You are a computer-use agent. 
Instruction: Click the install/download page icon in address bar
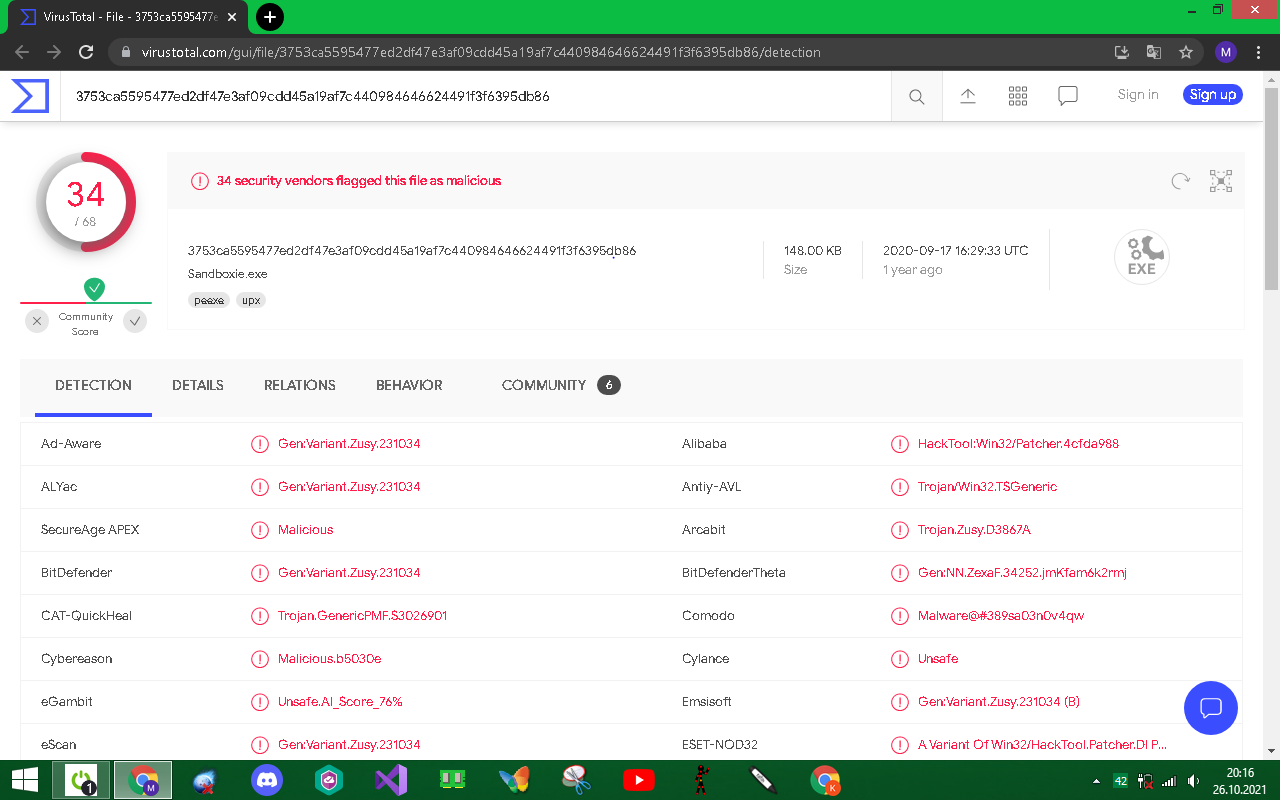point(1122,52)
